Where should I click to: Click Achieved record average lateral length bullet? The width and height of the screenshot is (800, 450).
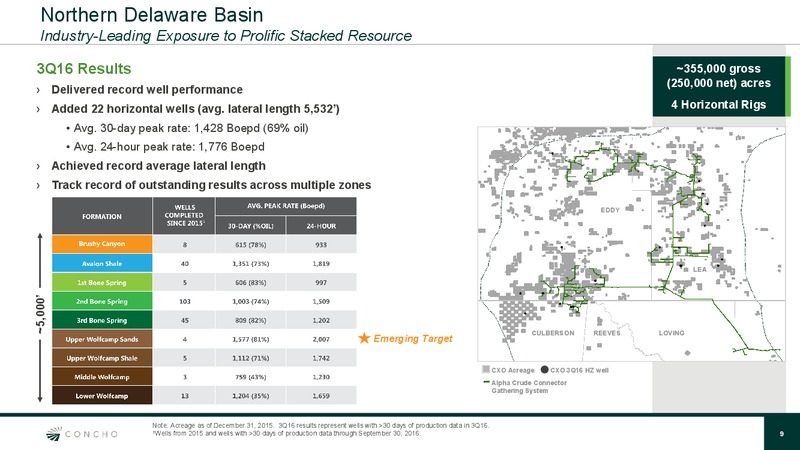point(158,166)
